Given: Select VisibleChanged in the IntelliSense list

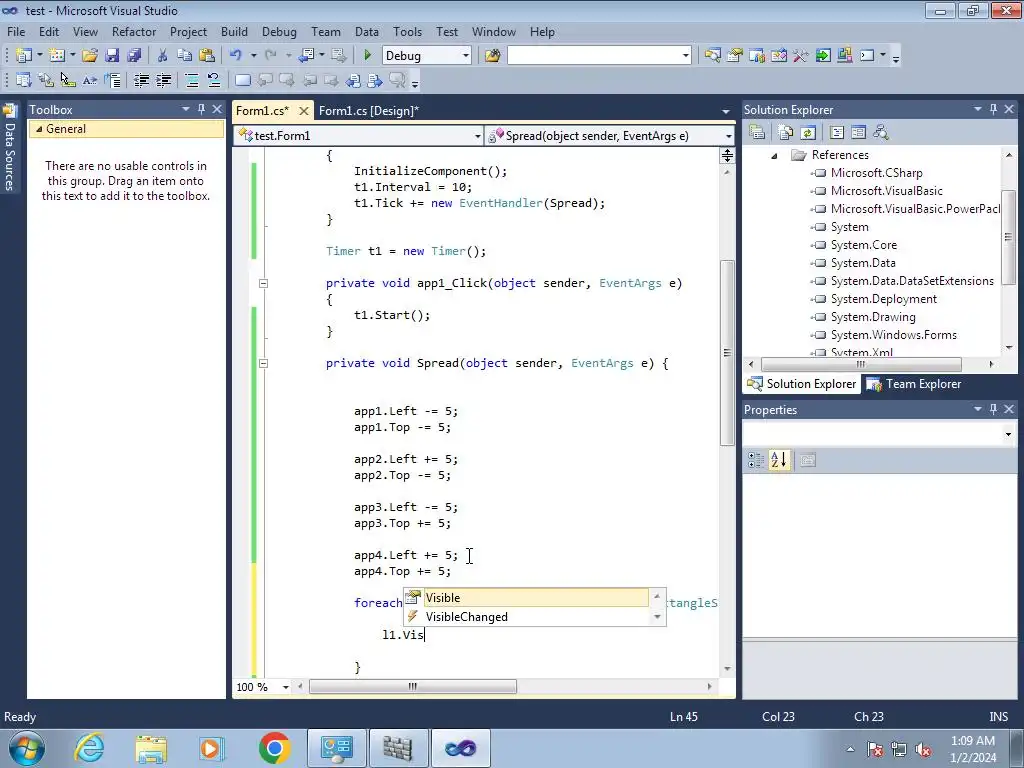Looking at the screenshot, I should [x=526, y=616].
